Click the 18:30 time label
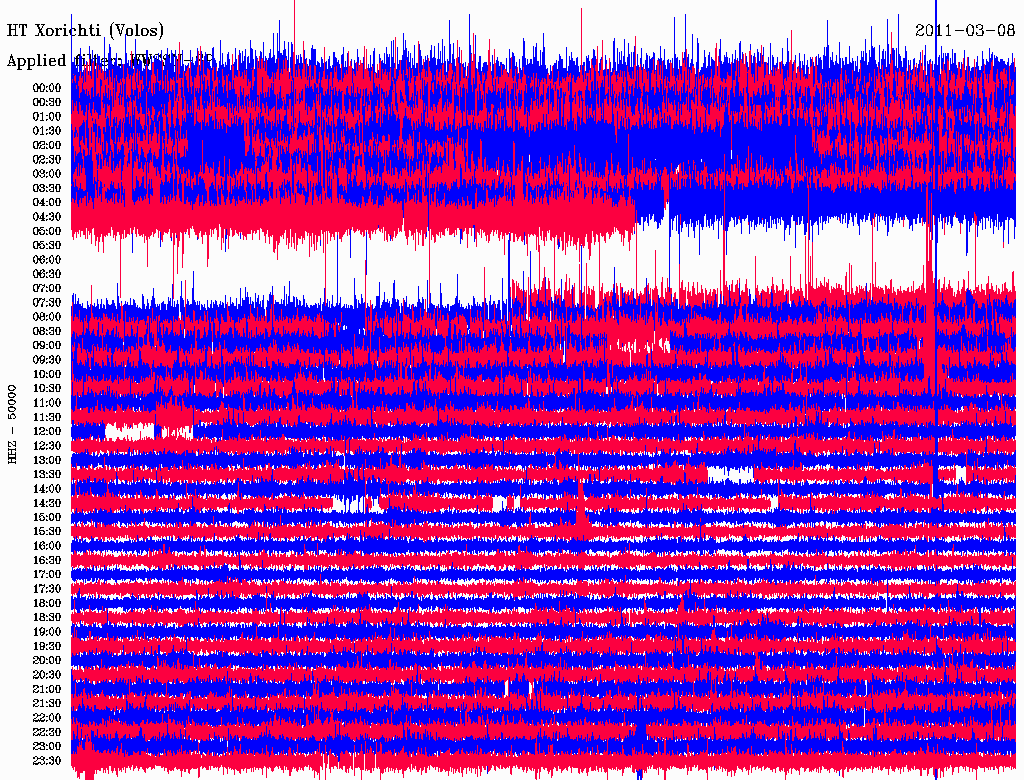This screenshot has height=780, width=1024. pyautogui.click(x=47, y=617)
